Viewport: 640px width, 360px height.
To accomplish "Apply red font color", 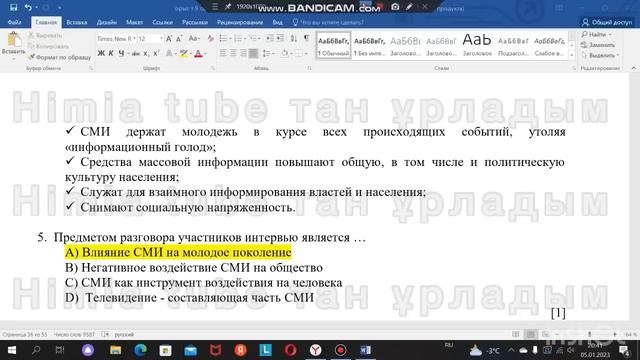I will [x=198, y=53].
